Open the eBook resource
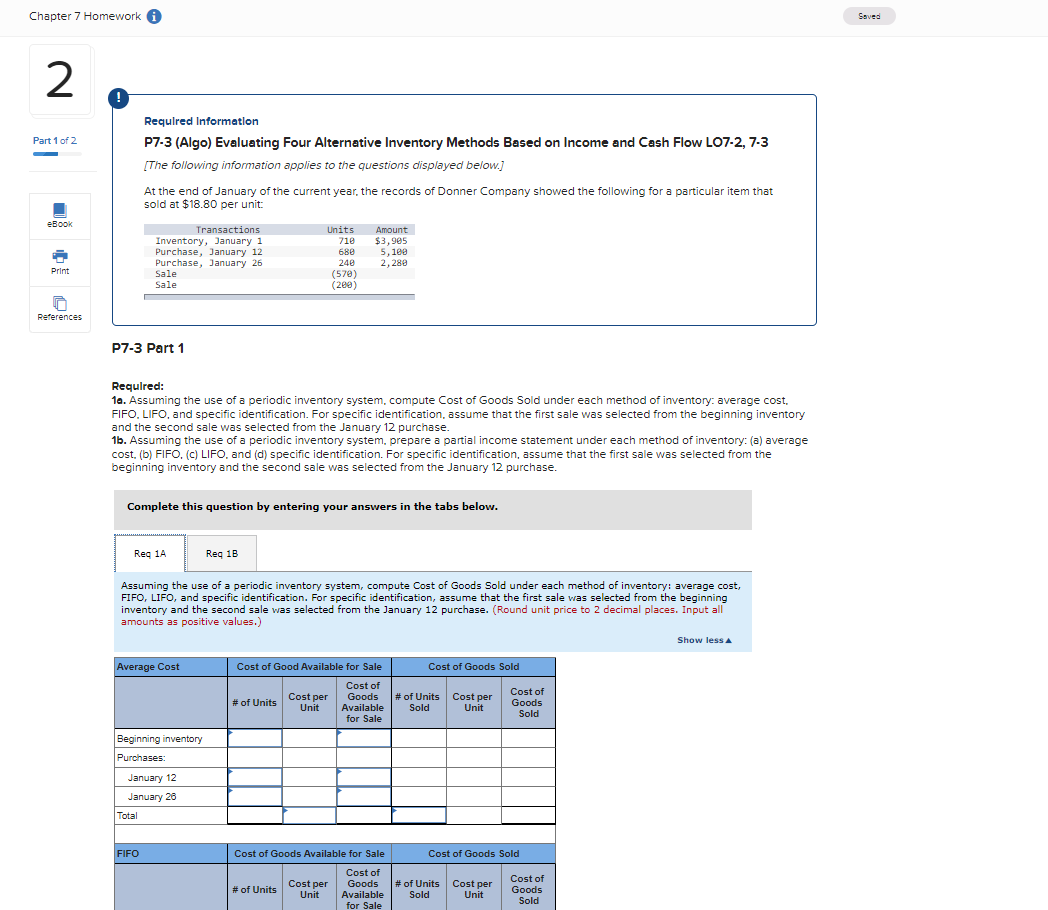1048x910 pixels. tap(59, 216)
